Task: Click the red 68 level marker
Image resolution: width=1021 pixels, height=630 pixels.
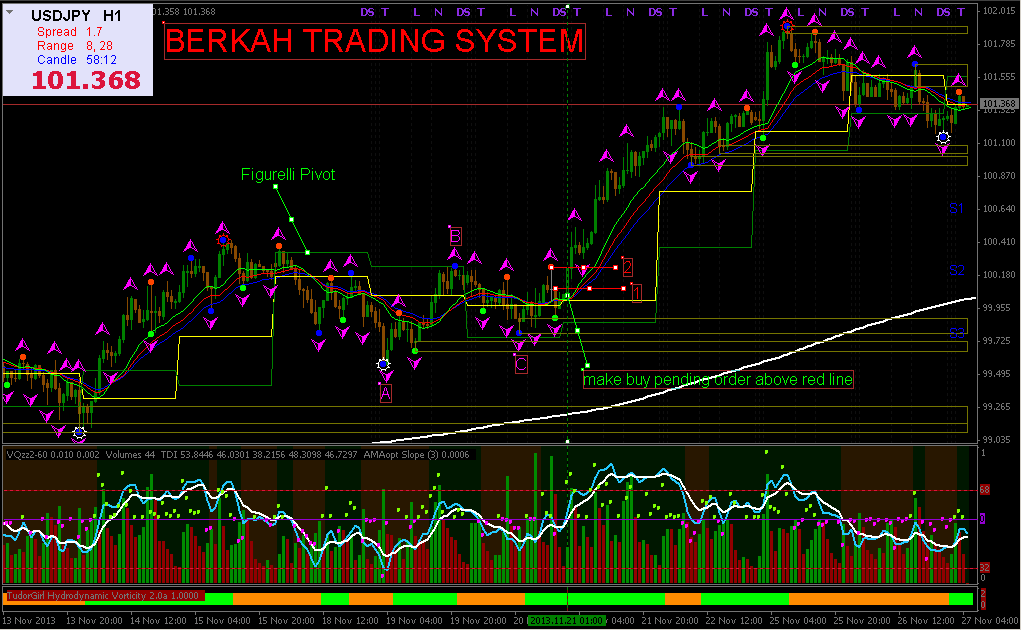Action: click(x=985, y=490)
